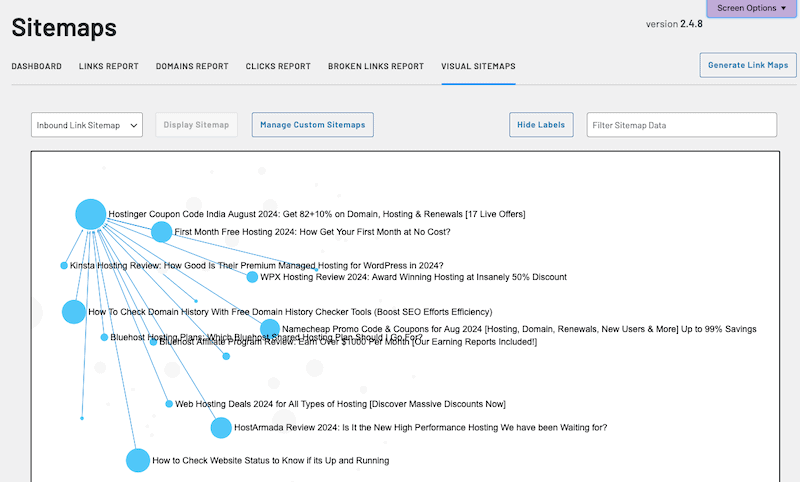
Task: Open Manage Custom Sitemaps
Action: (313, 125)
